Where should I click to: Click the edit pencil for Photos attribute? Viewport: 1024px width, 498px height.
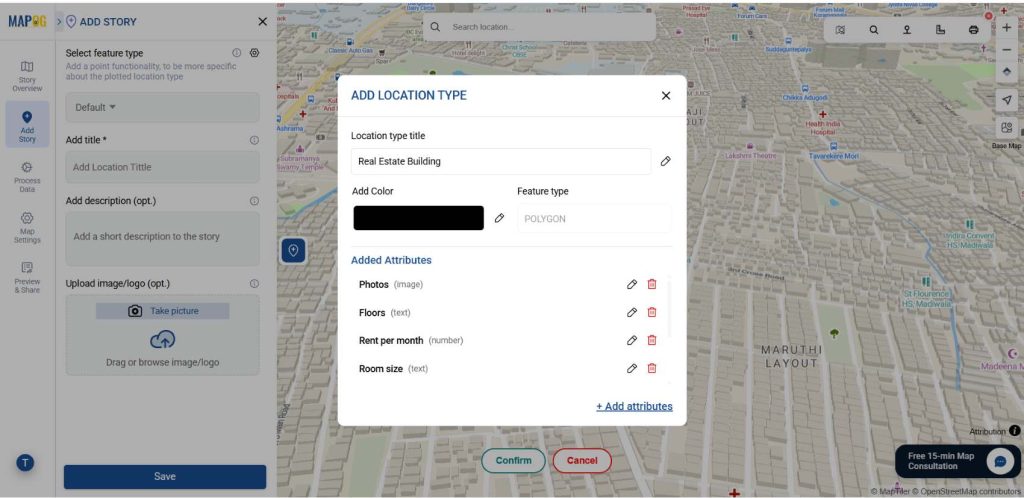point(632,285)
